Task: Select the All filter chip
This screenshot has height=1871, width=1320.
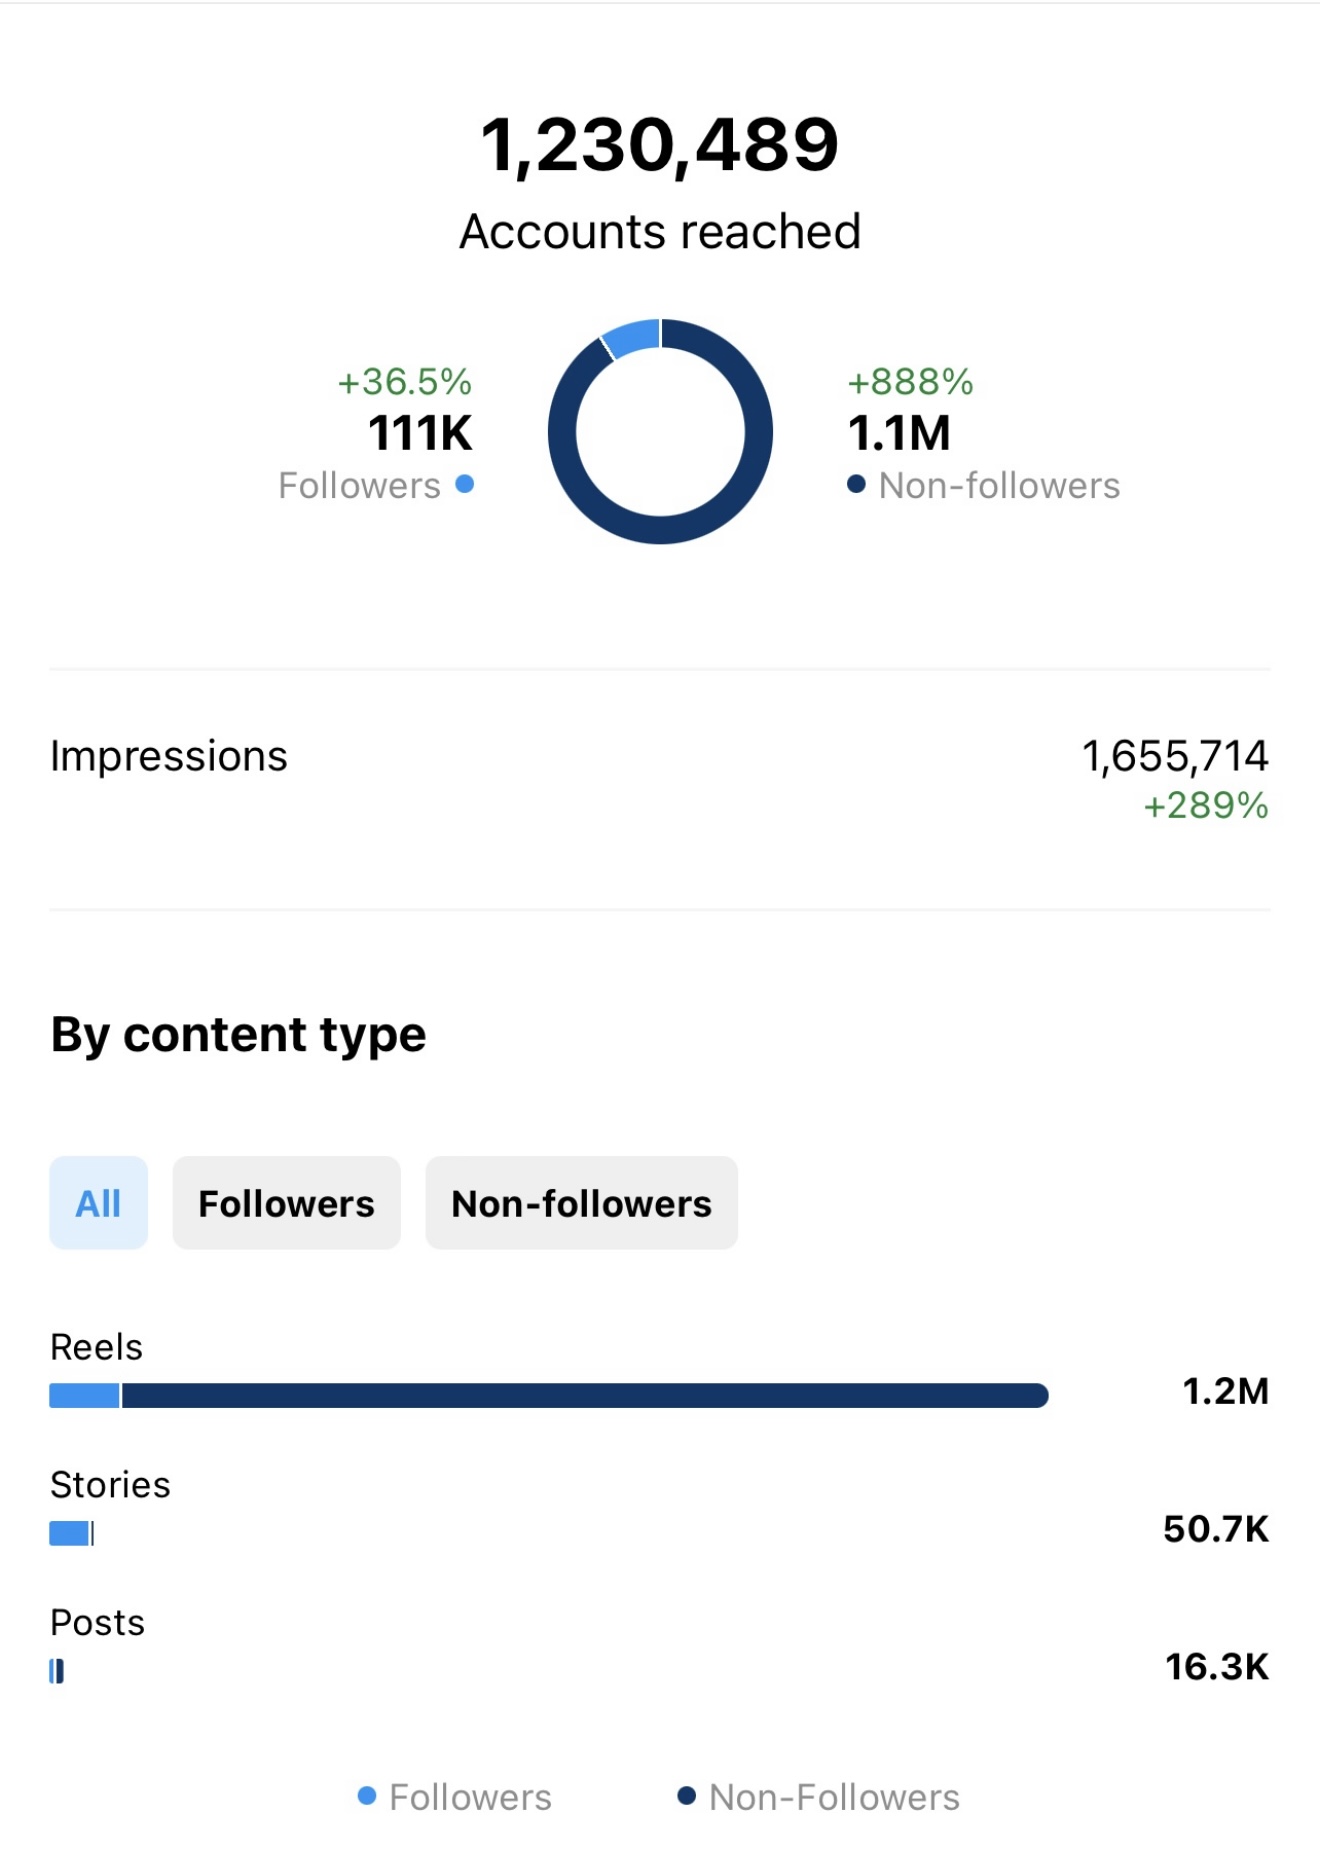Action: point(99,1203)
